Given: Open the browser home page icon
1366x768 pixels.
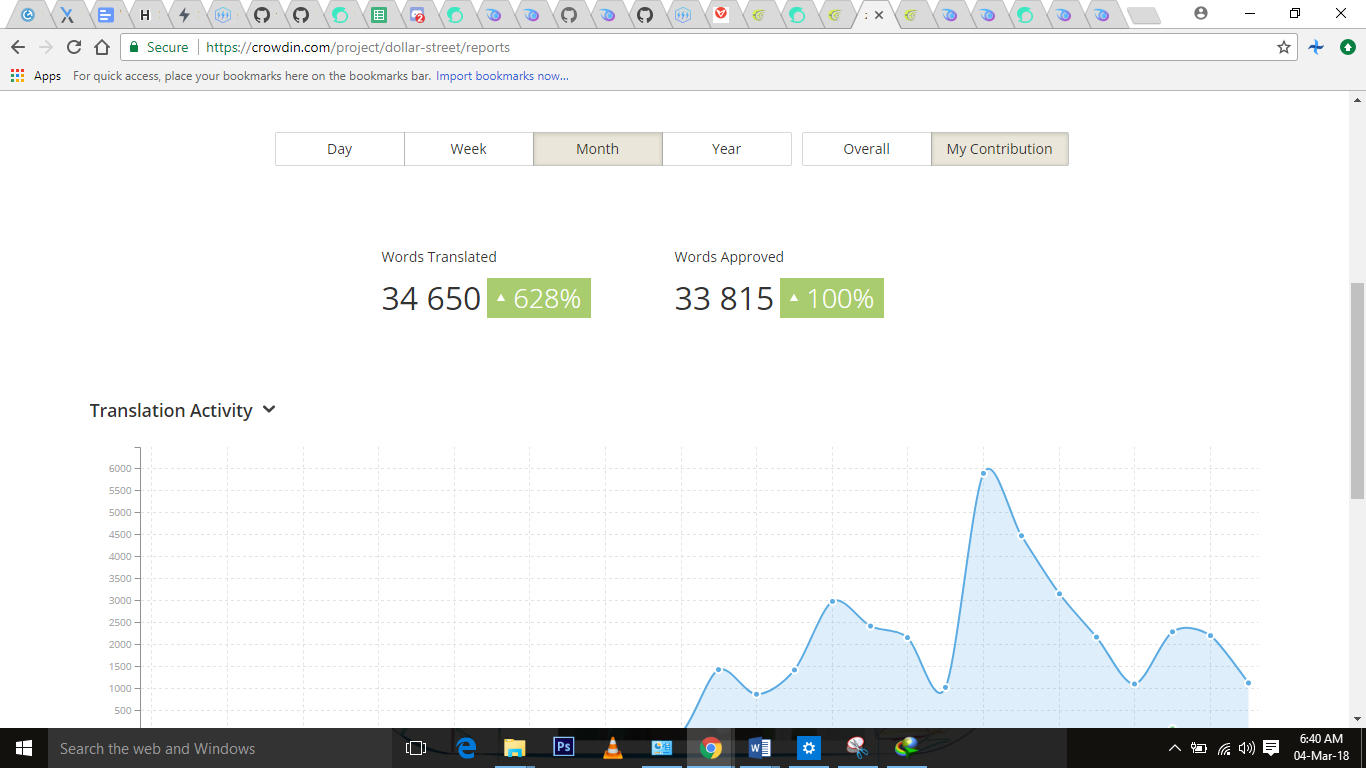Looking at the screenshot, I should pos(102,47).
